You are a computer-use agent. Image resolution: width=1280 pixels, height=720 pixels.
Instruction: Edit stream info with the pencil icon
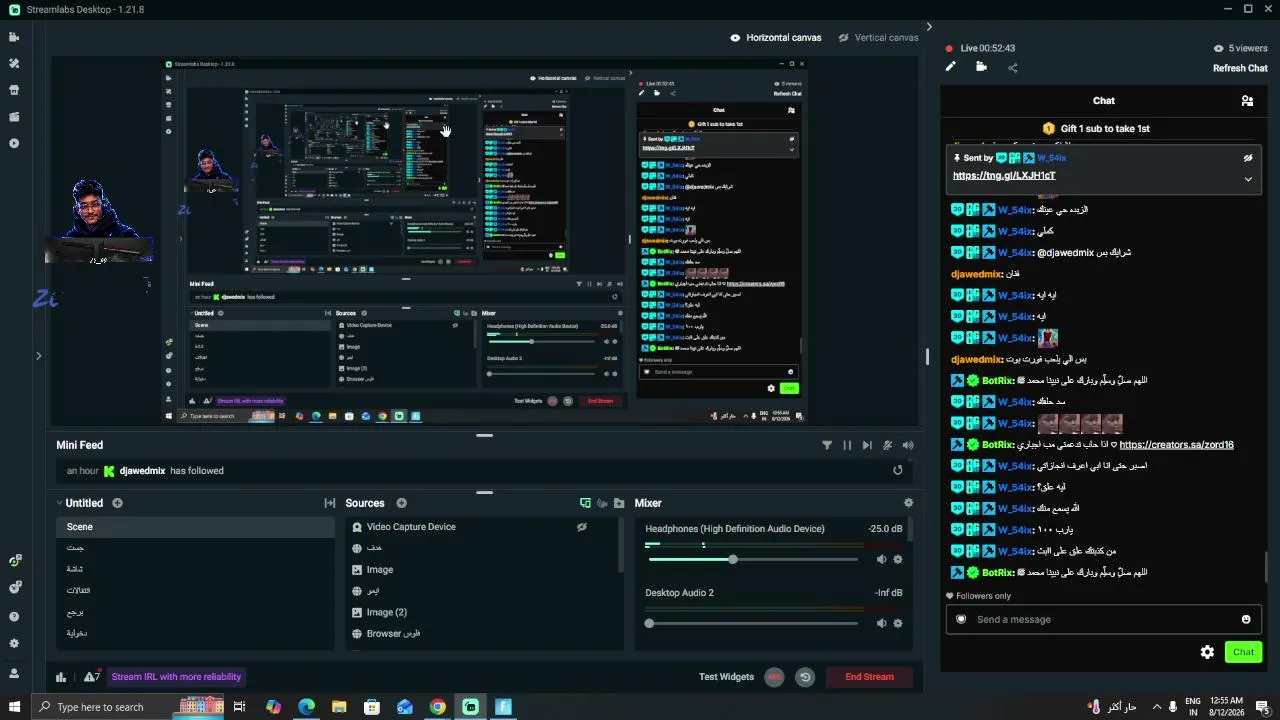click(x=951, y=67)
